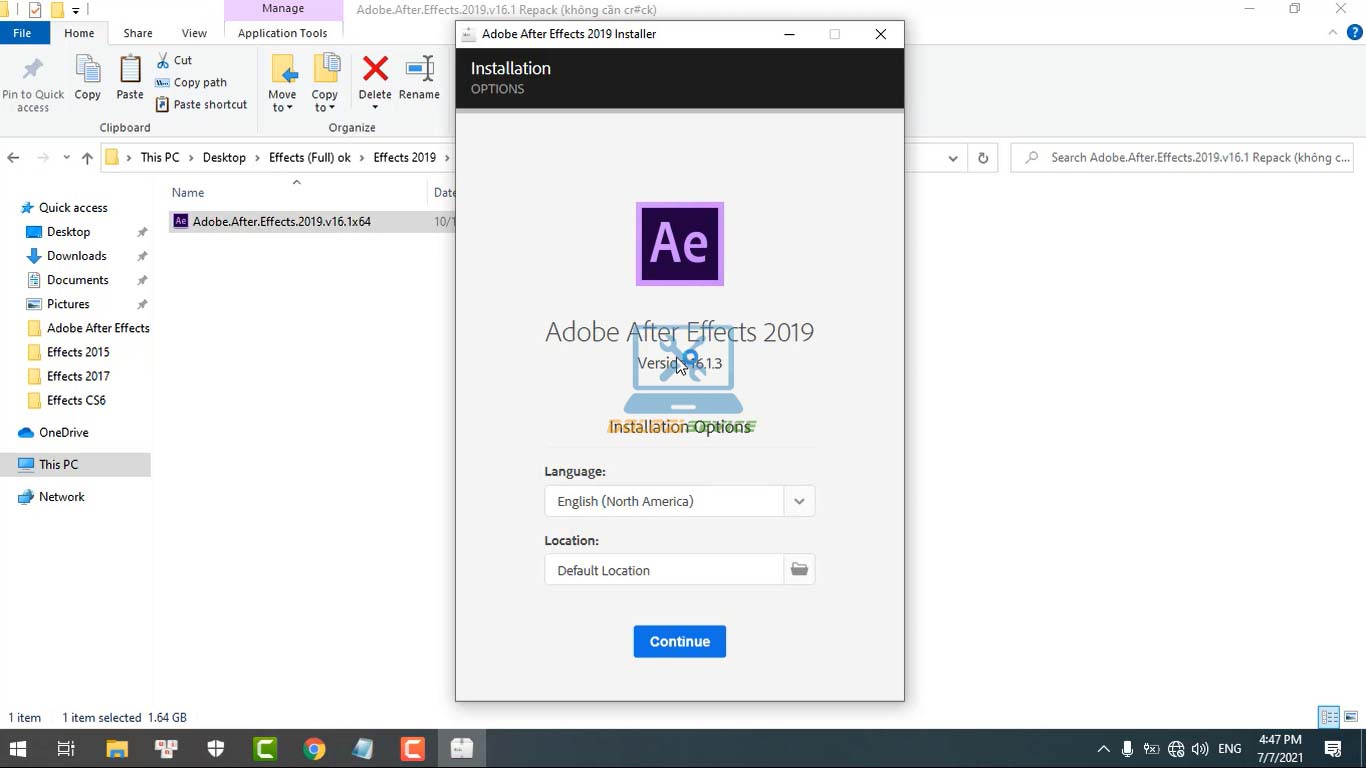The width and height of the screenshot is (1366, 768).
Task: Open the address bar history dropdown
Action: pyautogui.click(x=953, y=158)
